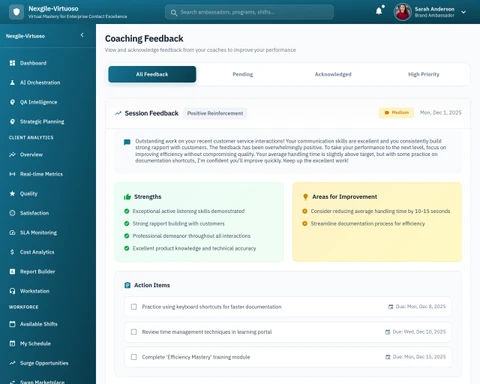Image resolution: width=480 pixels, height=384 pixels.
Task: Click Sarah Anderson's profile avatar
Action: pyautogui.click(x=403, y=12)
